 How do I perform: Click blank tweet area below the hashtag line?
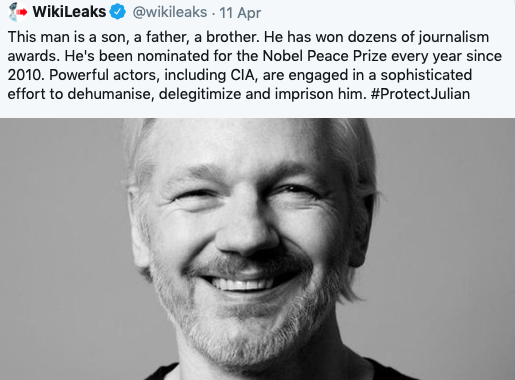pyautogui.click(x=257, y=110)
